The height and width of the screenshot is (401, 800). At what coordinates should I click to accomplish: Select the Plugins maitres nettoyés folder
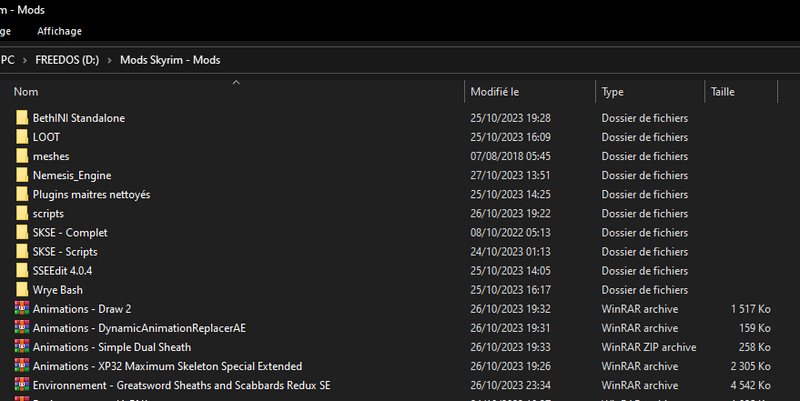pyautogui.click(x=91, y=194)
